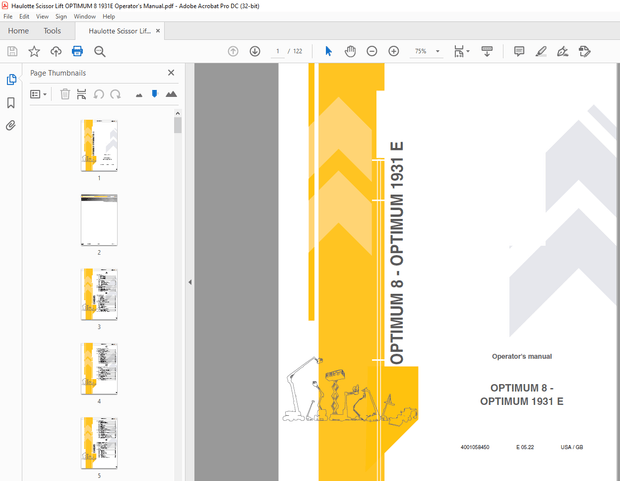Activate the selection arrow tool
620x481 pixels.
click(x=329, y=51)
